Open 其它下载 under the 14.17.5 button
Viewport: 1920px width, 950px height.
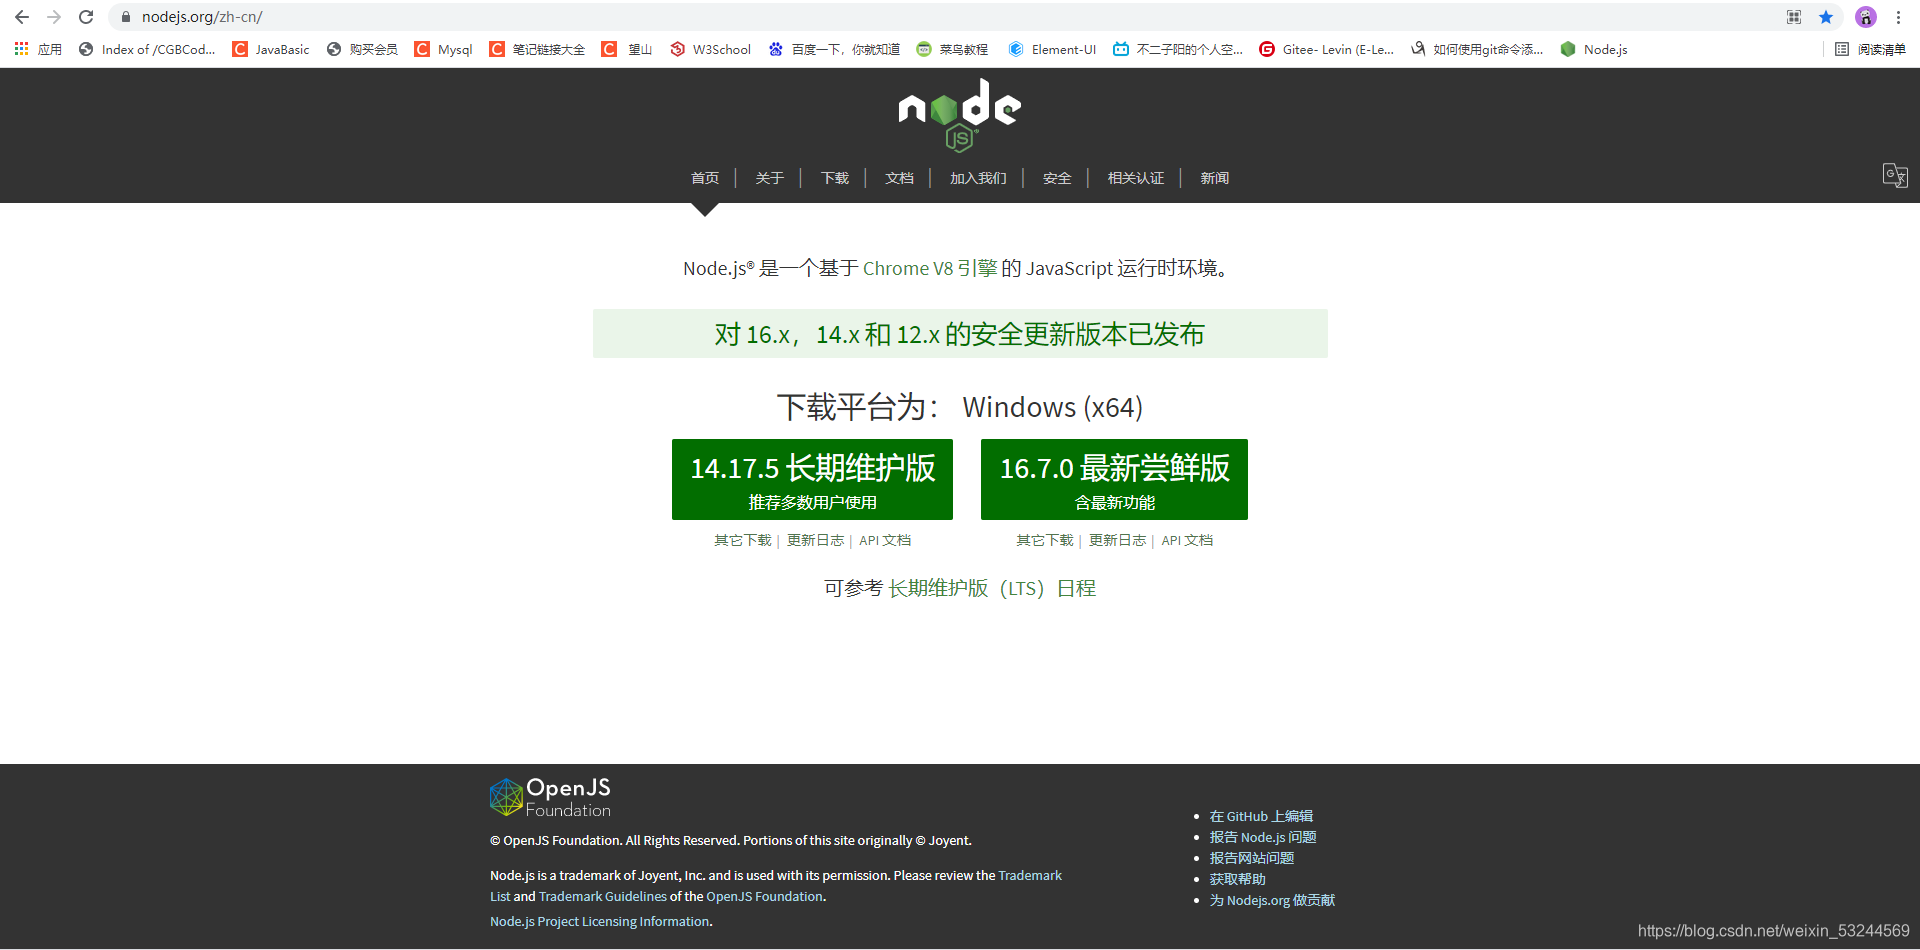742,540
